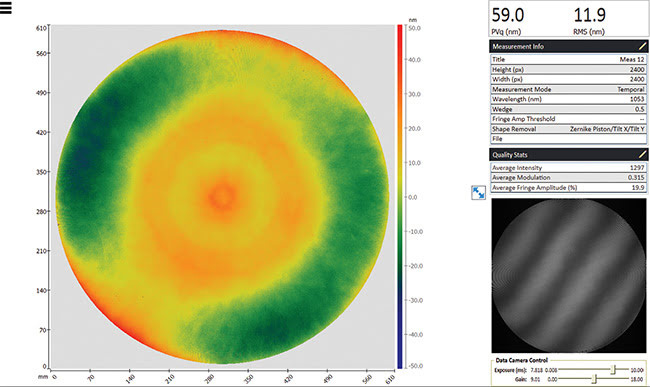Click the Fringe Amp Threshold row

(568, 119)
